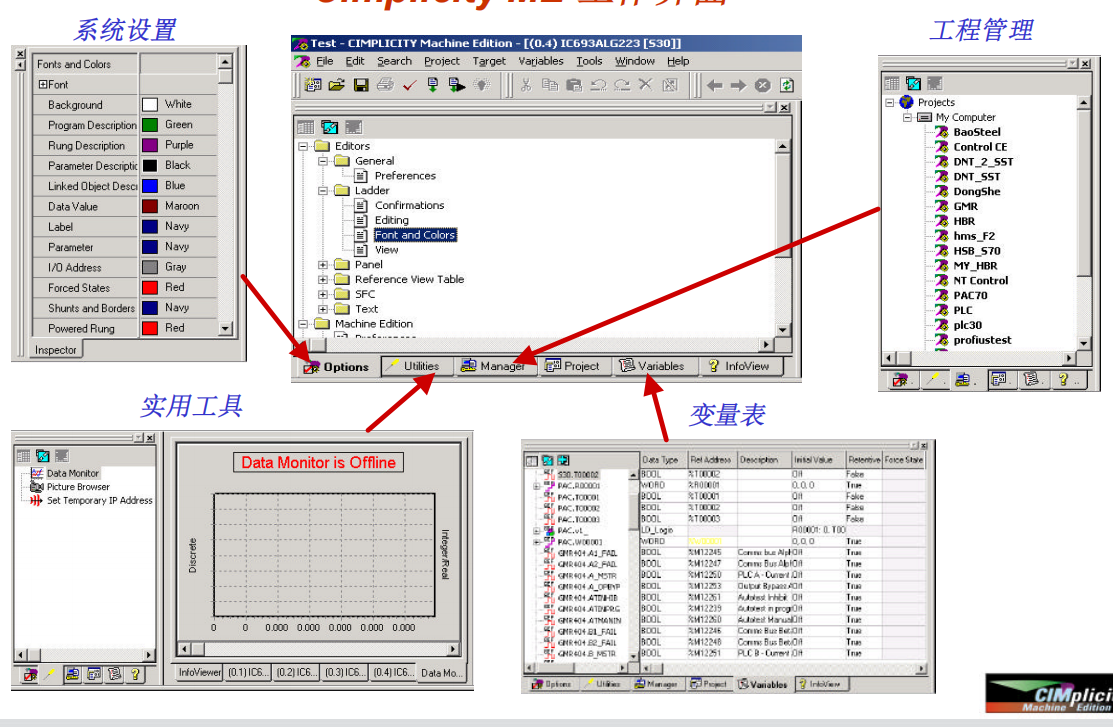
Task: Click the Maroon Data Value color swatch
Action: (150, 206)
